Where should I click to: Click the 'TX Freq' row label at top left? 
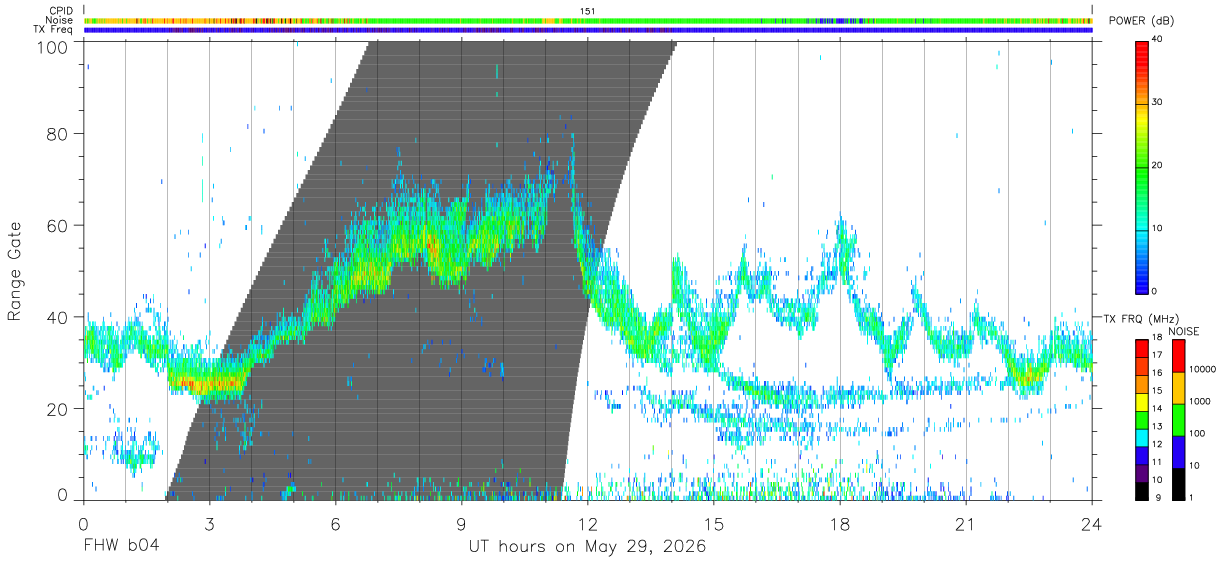[x=54, y=30]
